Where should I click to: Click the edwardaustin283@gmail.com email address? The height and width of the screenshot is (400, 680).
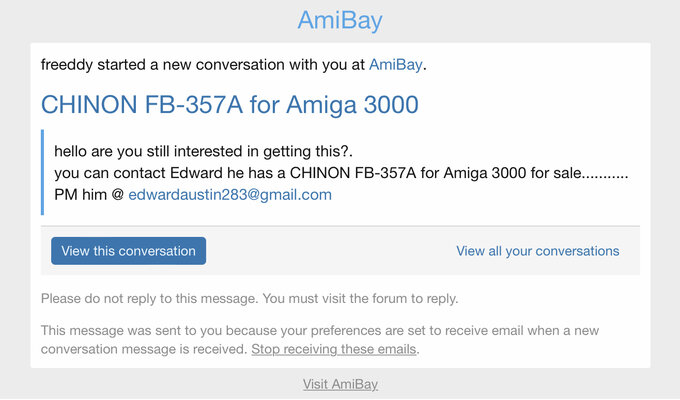point(230,195)
